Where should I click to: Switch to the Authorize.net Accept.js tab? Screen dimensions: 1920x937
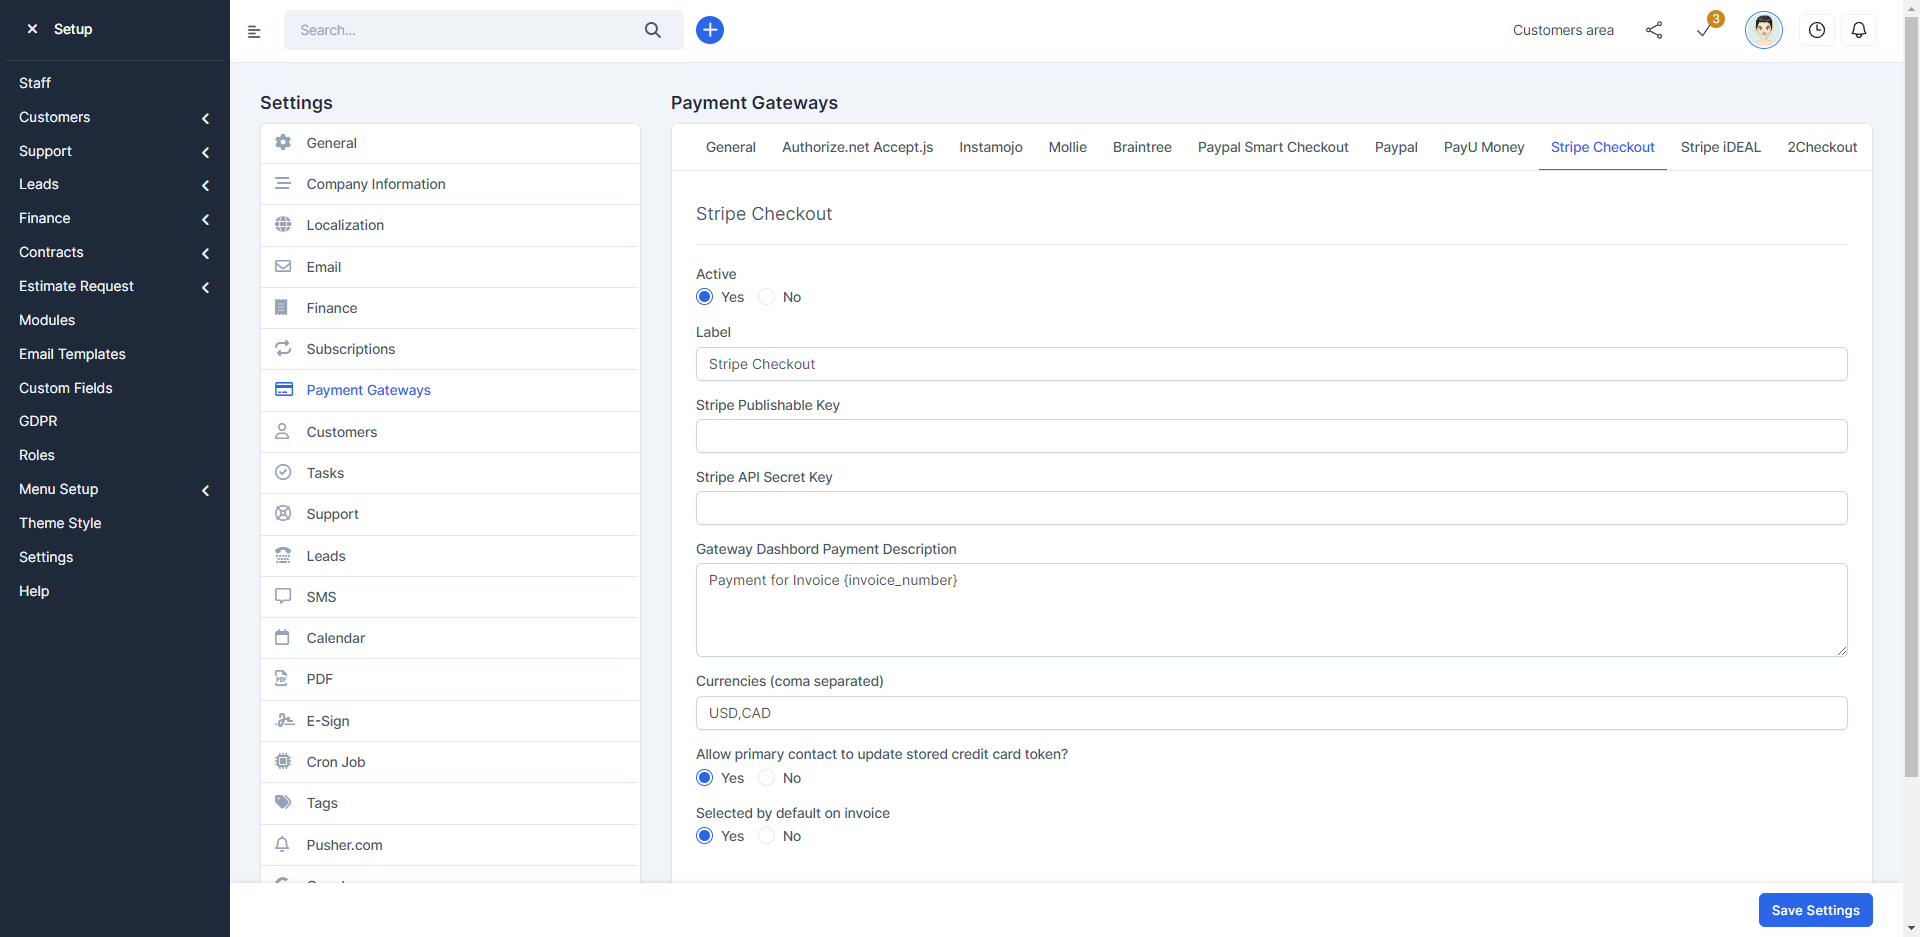(858, 147)
